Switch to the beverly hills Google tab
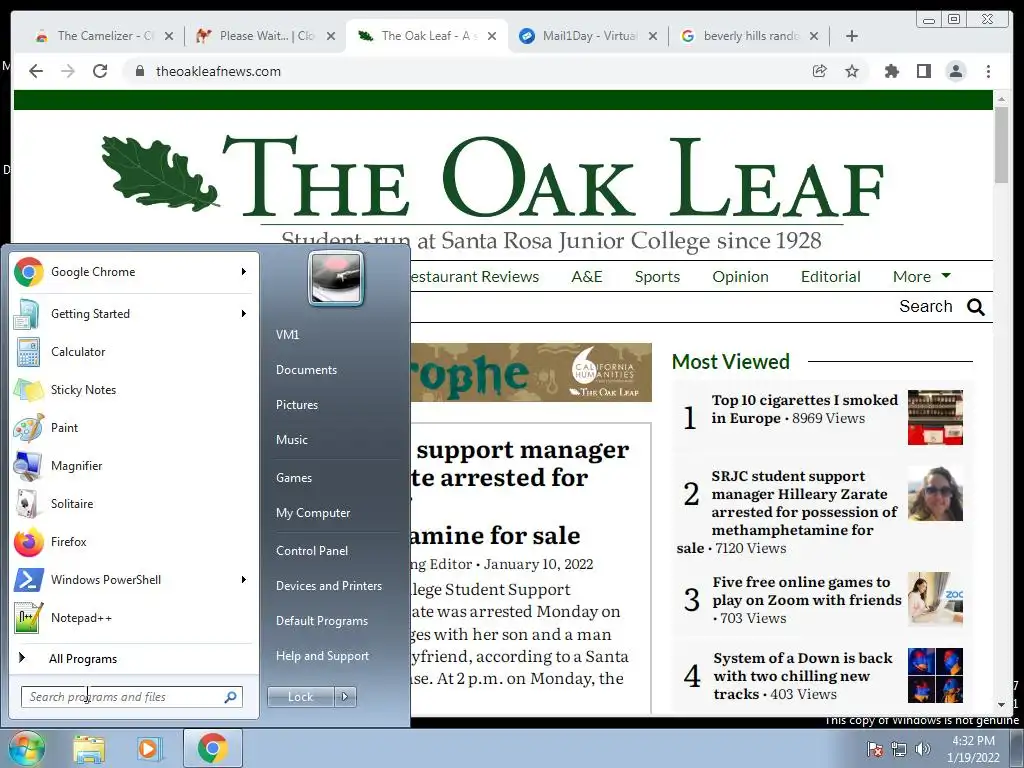Image resolution: width=1024 pixels, height=768 pixels. (x=750, y=36)
